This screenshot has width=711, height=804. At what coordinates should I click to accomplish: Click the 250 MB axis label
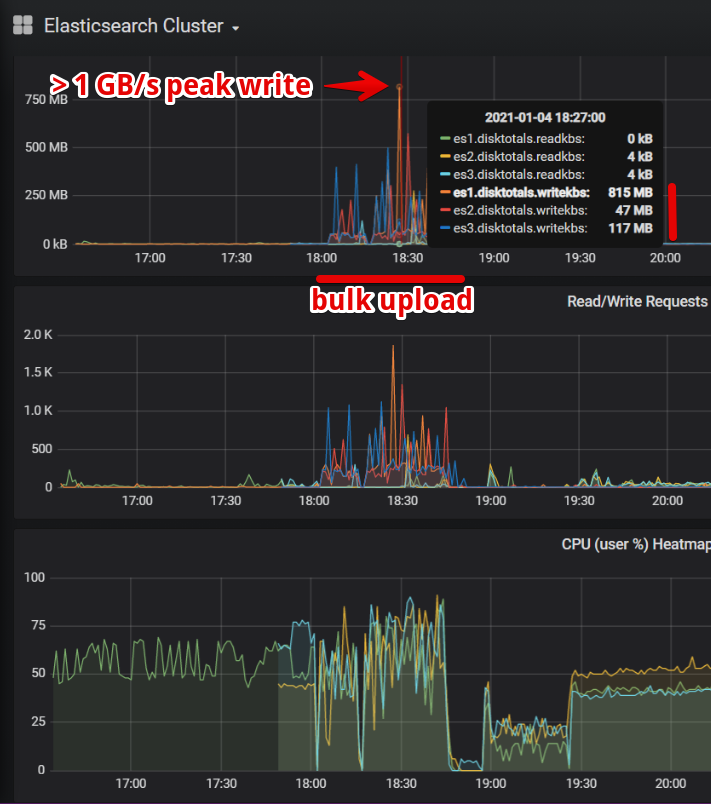47,195
